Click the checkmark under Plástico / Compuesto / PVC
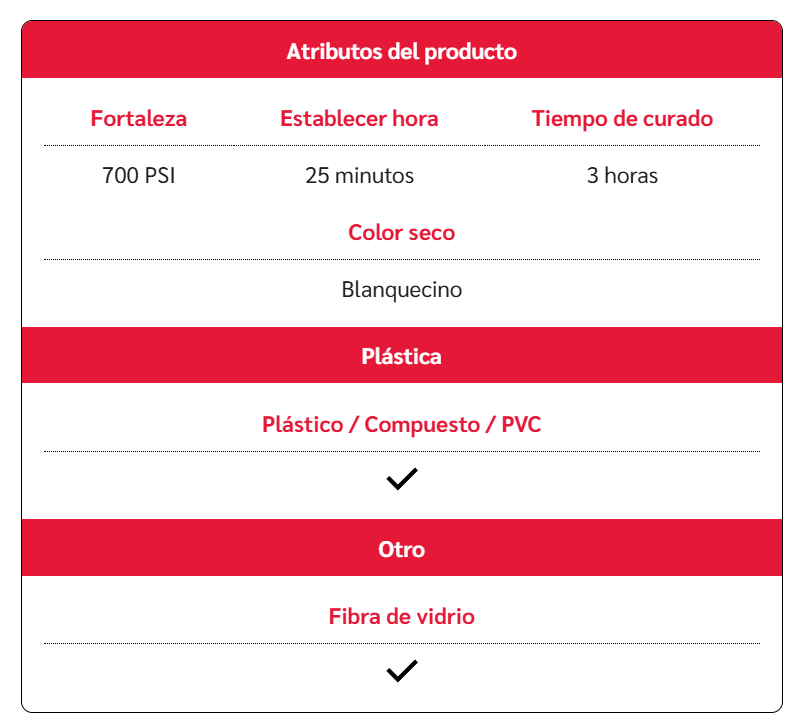805x728 pixels. click(x=401, y=480)
